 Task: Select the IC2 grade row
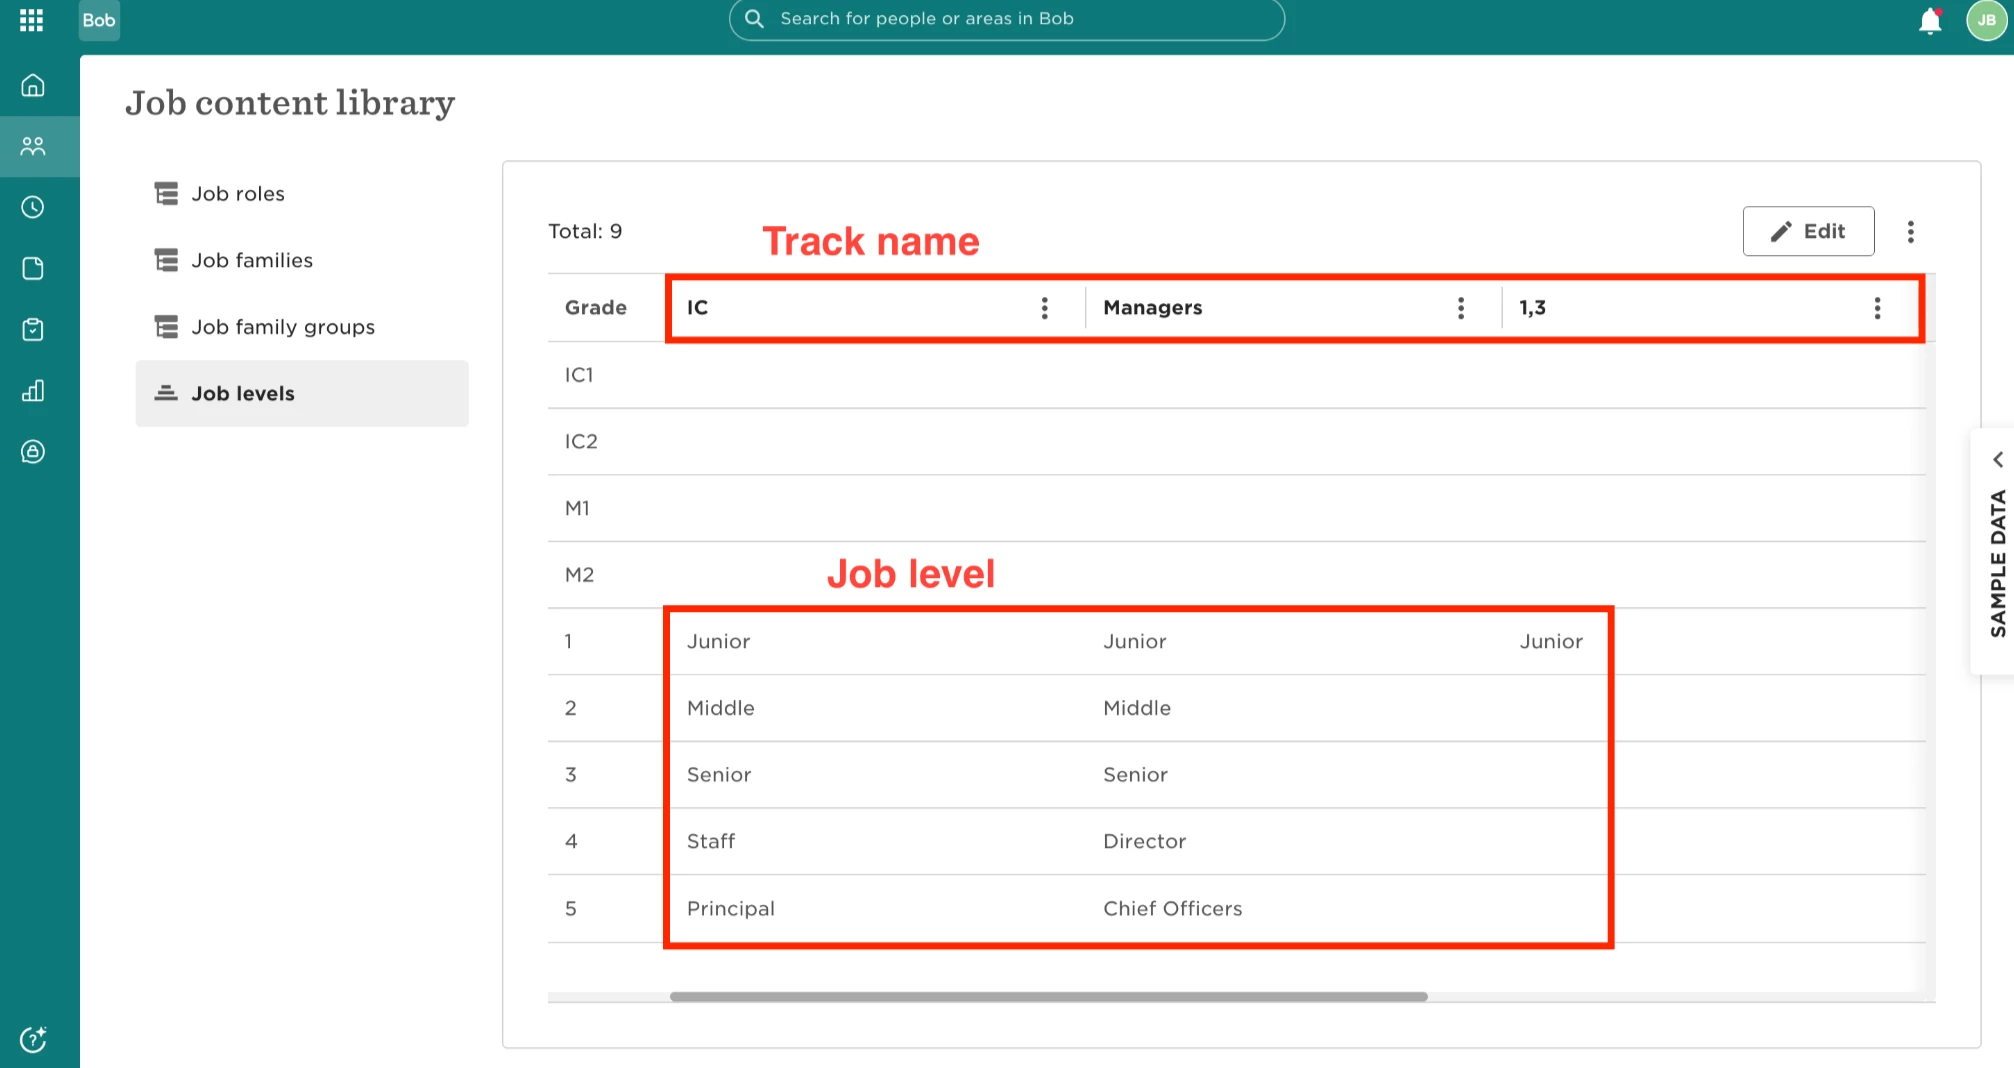point(1237,442)
